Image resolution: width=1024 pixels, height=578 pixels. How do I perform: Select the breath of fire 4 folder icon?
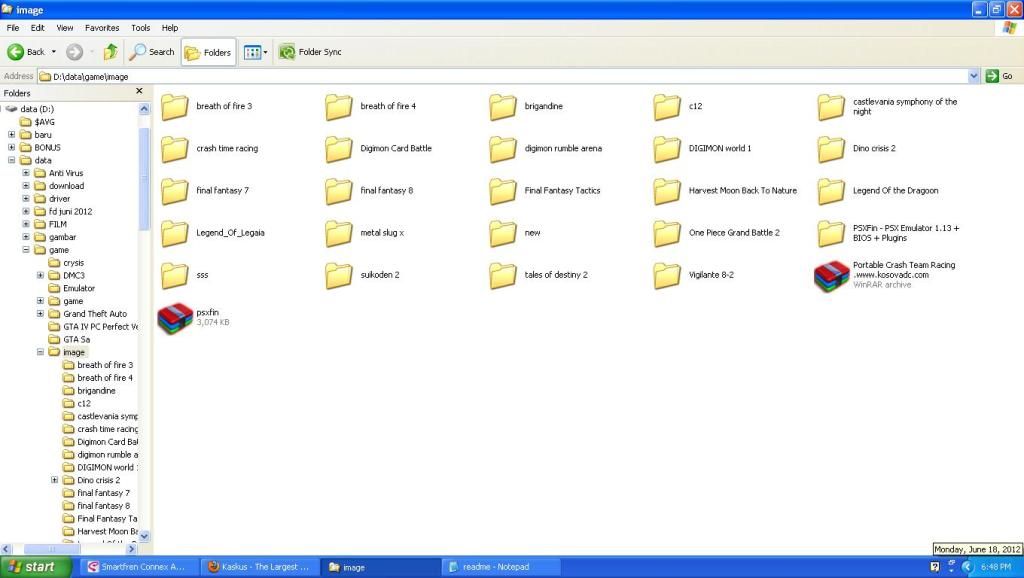[x=339, y=106]
